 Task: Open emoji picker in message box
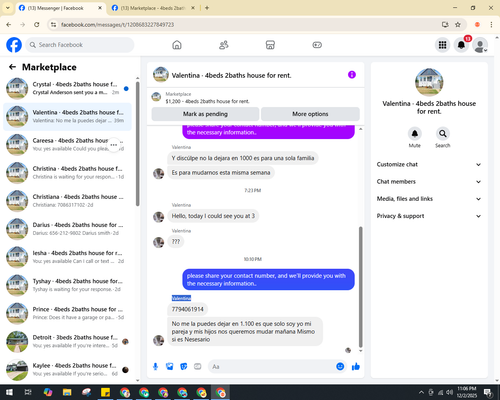[x=340, y=366]
